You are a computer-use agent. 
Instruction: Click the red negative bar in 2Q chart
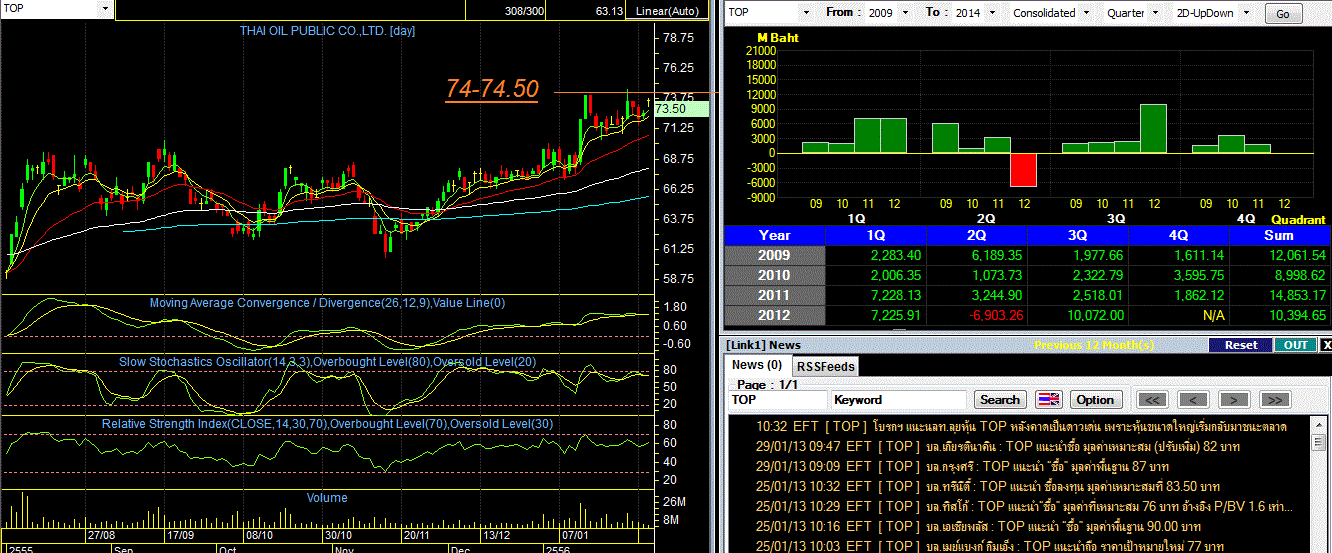[1023, 170]
